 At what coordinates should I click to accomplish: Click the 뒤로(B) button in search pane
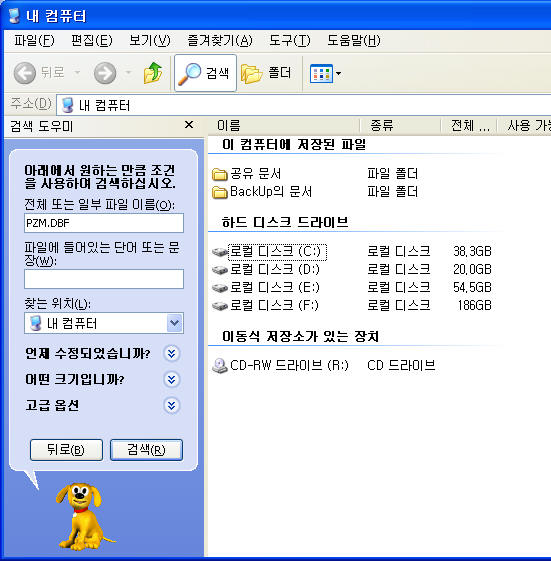[x=66, y=450]
